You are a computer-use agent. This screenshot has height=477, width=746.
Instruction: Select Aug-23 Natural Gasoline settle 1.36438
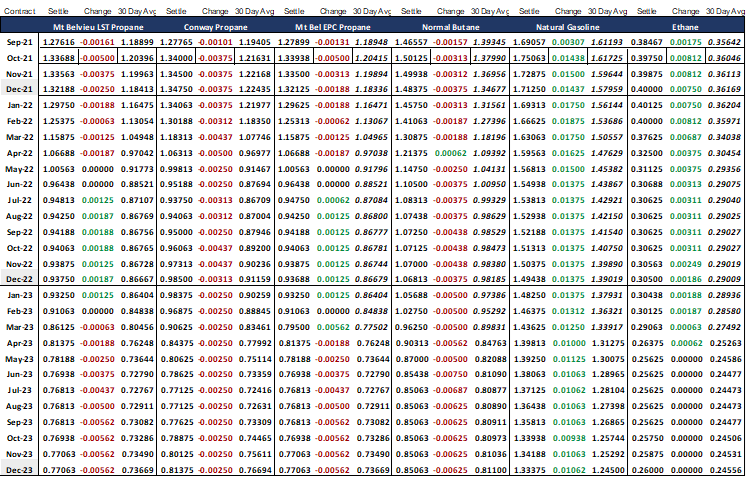(529, 407)
